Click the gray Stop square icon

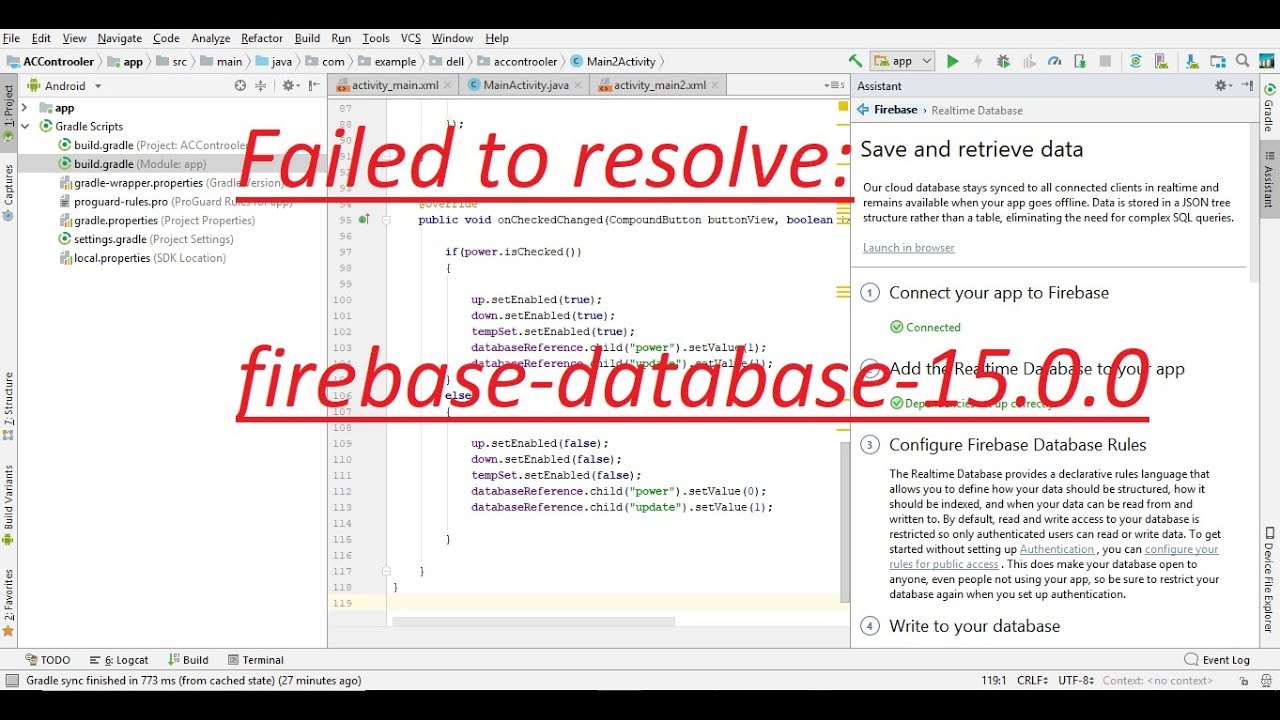(x=1105, y=61)
